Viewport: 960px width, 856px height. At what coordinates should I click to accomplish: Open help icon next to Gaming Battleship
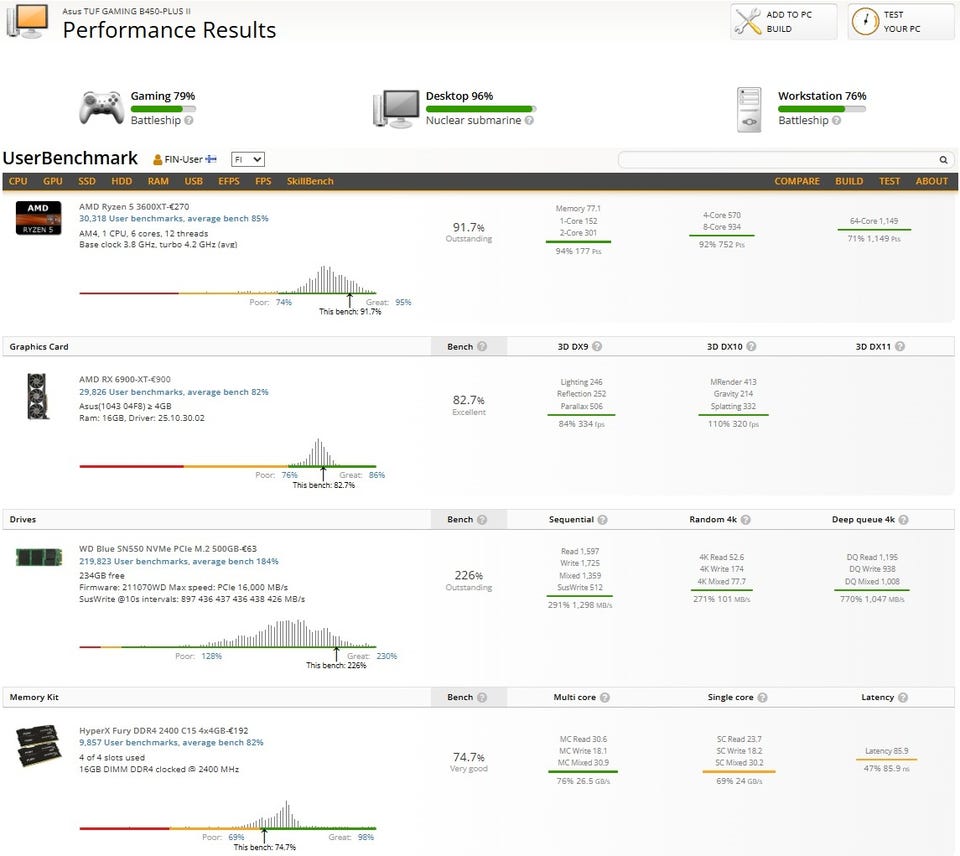[189, 121]
